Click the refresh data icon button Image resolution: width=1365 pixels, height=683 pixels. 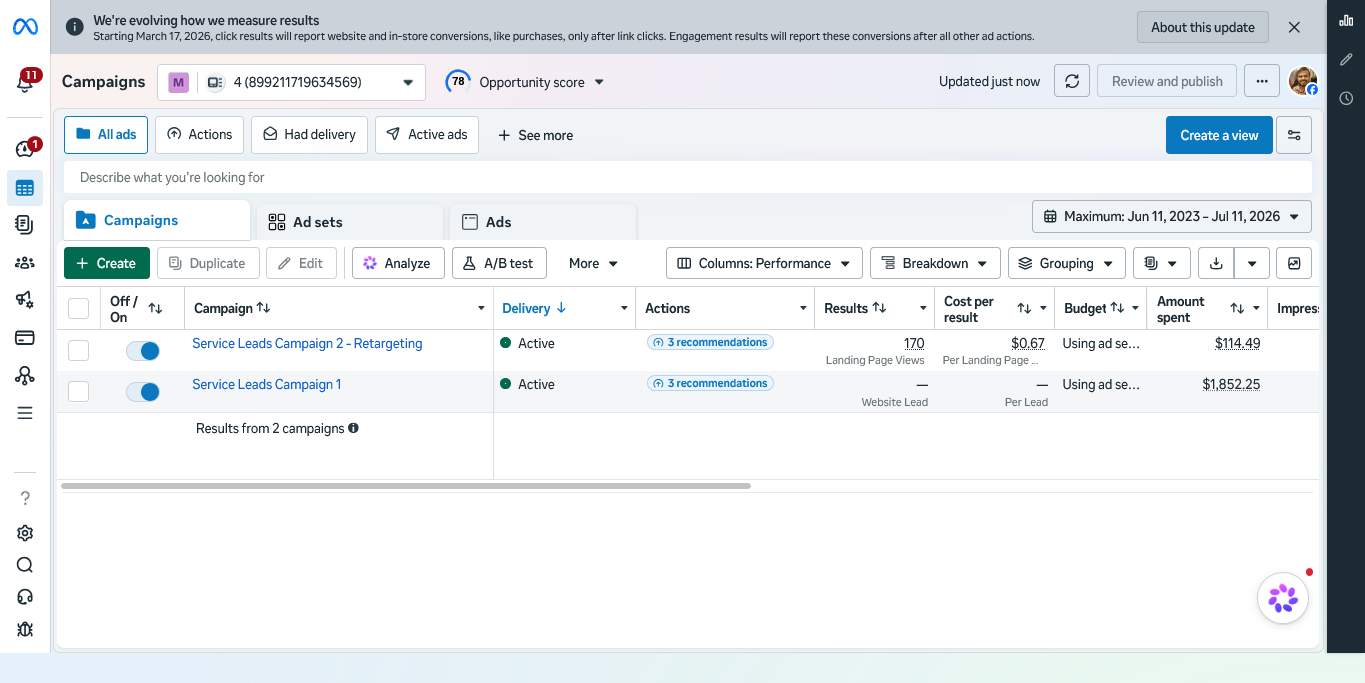1072,82
